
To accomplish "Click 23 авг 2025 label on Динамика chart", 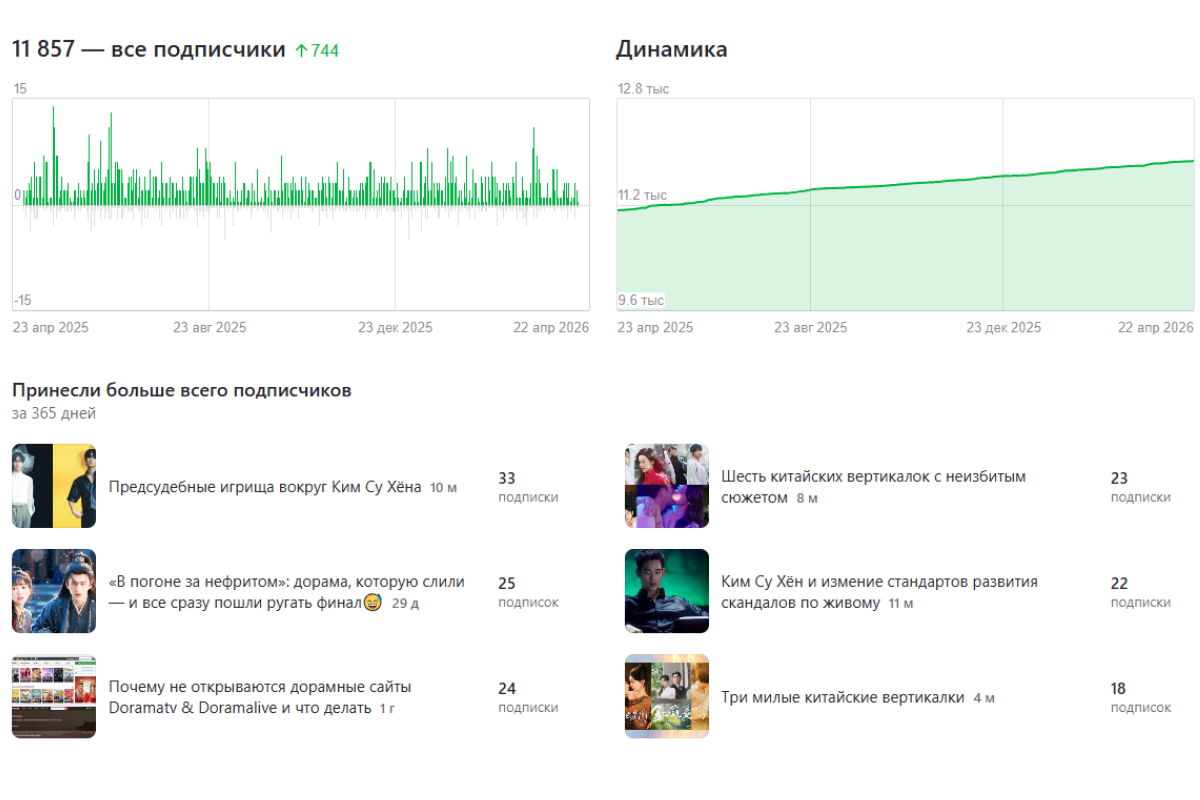I will tap(810, 327).
